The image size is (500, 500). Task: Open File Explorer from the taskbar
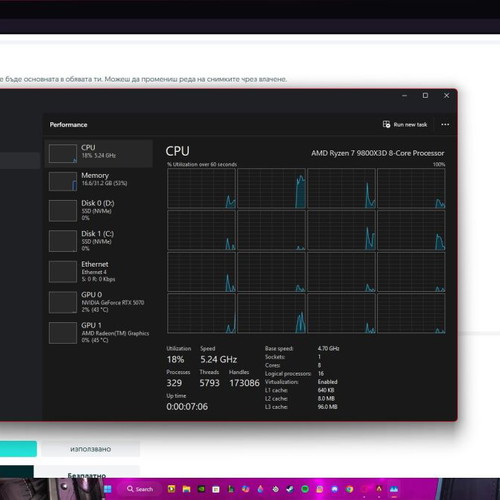coord(186,489)
